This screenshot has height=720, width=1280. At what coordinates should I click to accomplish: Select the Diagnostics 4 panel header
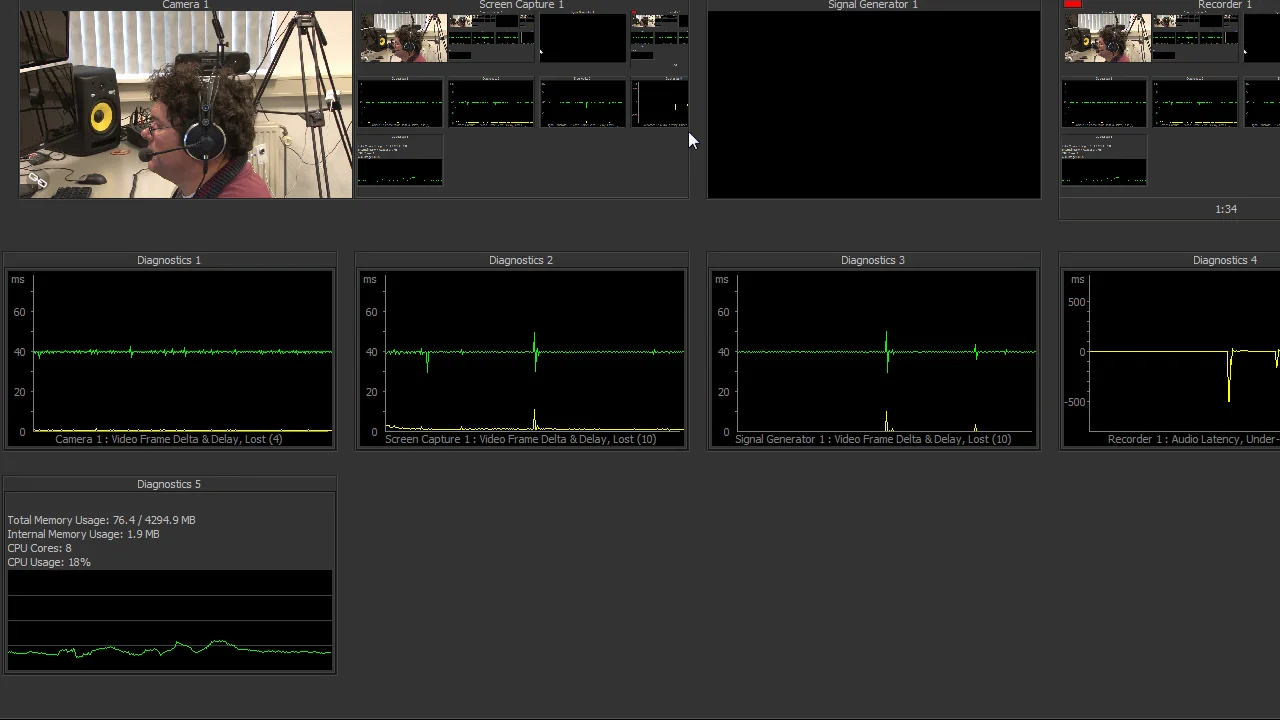1224,260
